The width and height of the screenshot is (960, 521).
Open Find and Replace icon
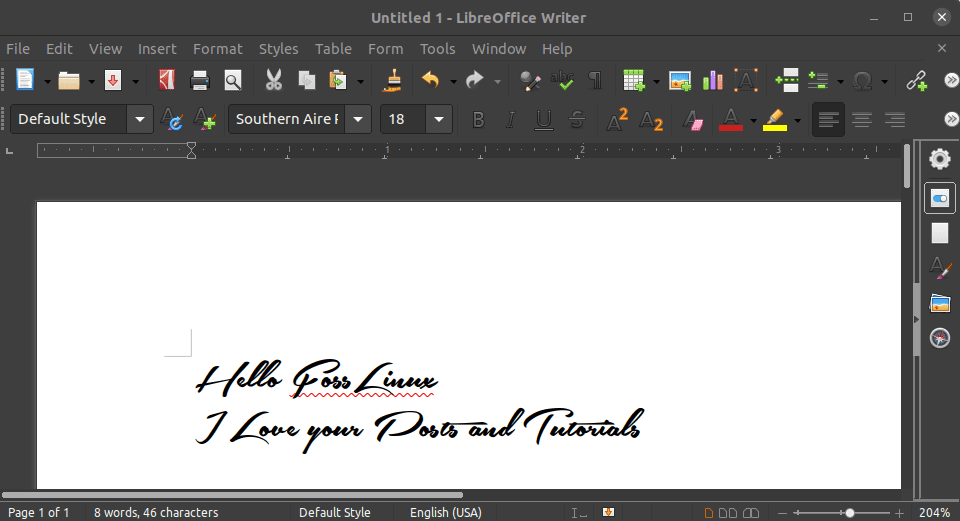[x=530, y=80]
